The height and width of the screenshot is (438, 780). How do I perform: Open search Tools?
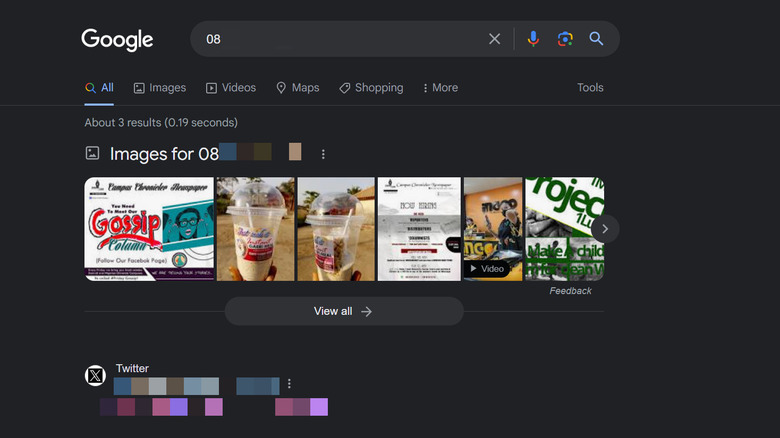pyautogui.click(x=590, y=88)
